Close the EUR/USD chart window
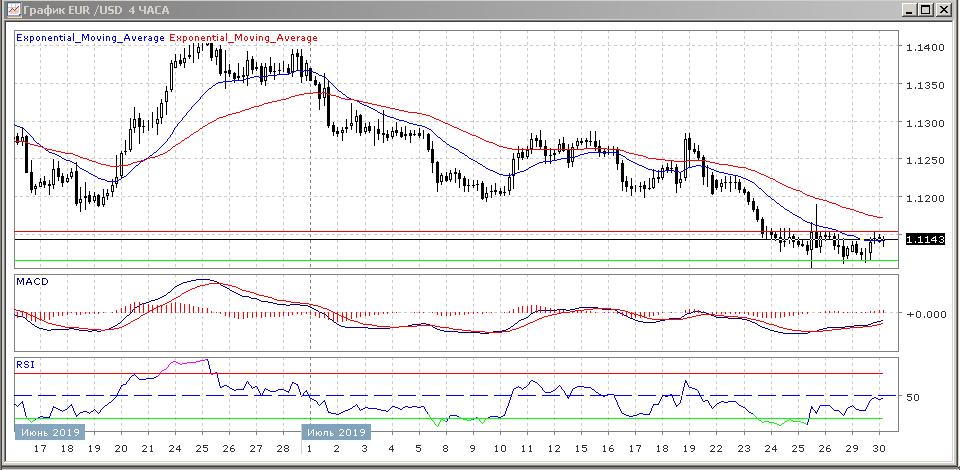This screenshot has height=470, width=960. point(944,10)
